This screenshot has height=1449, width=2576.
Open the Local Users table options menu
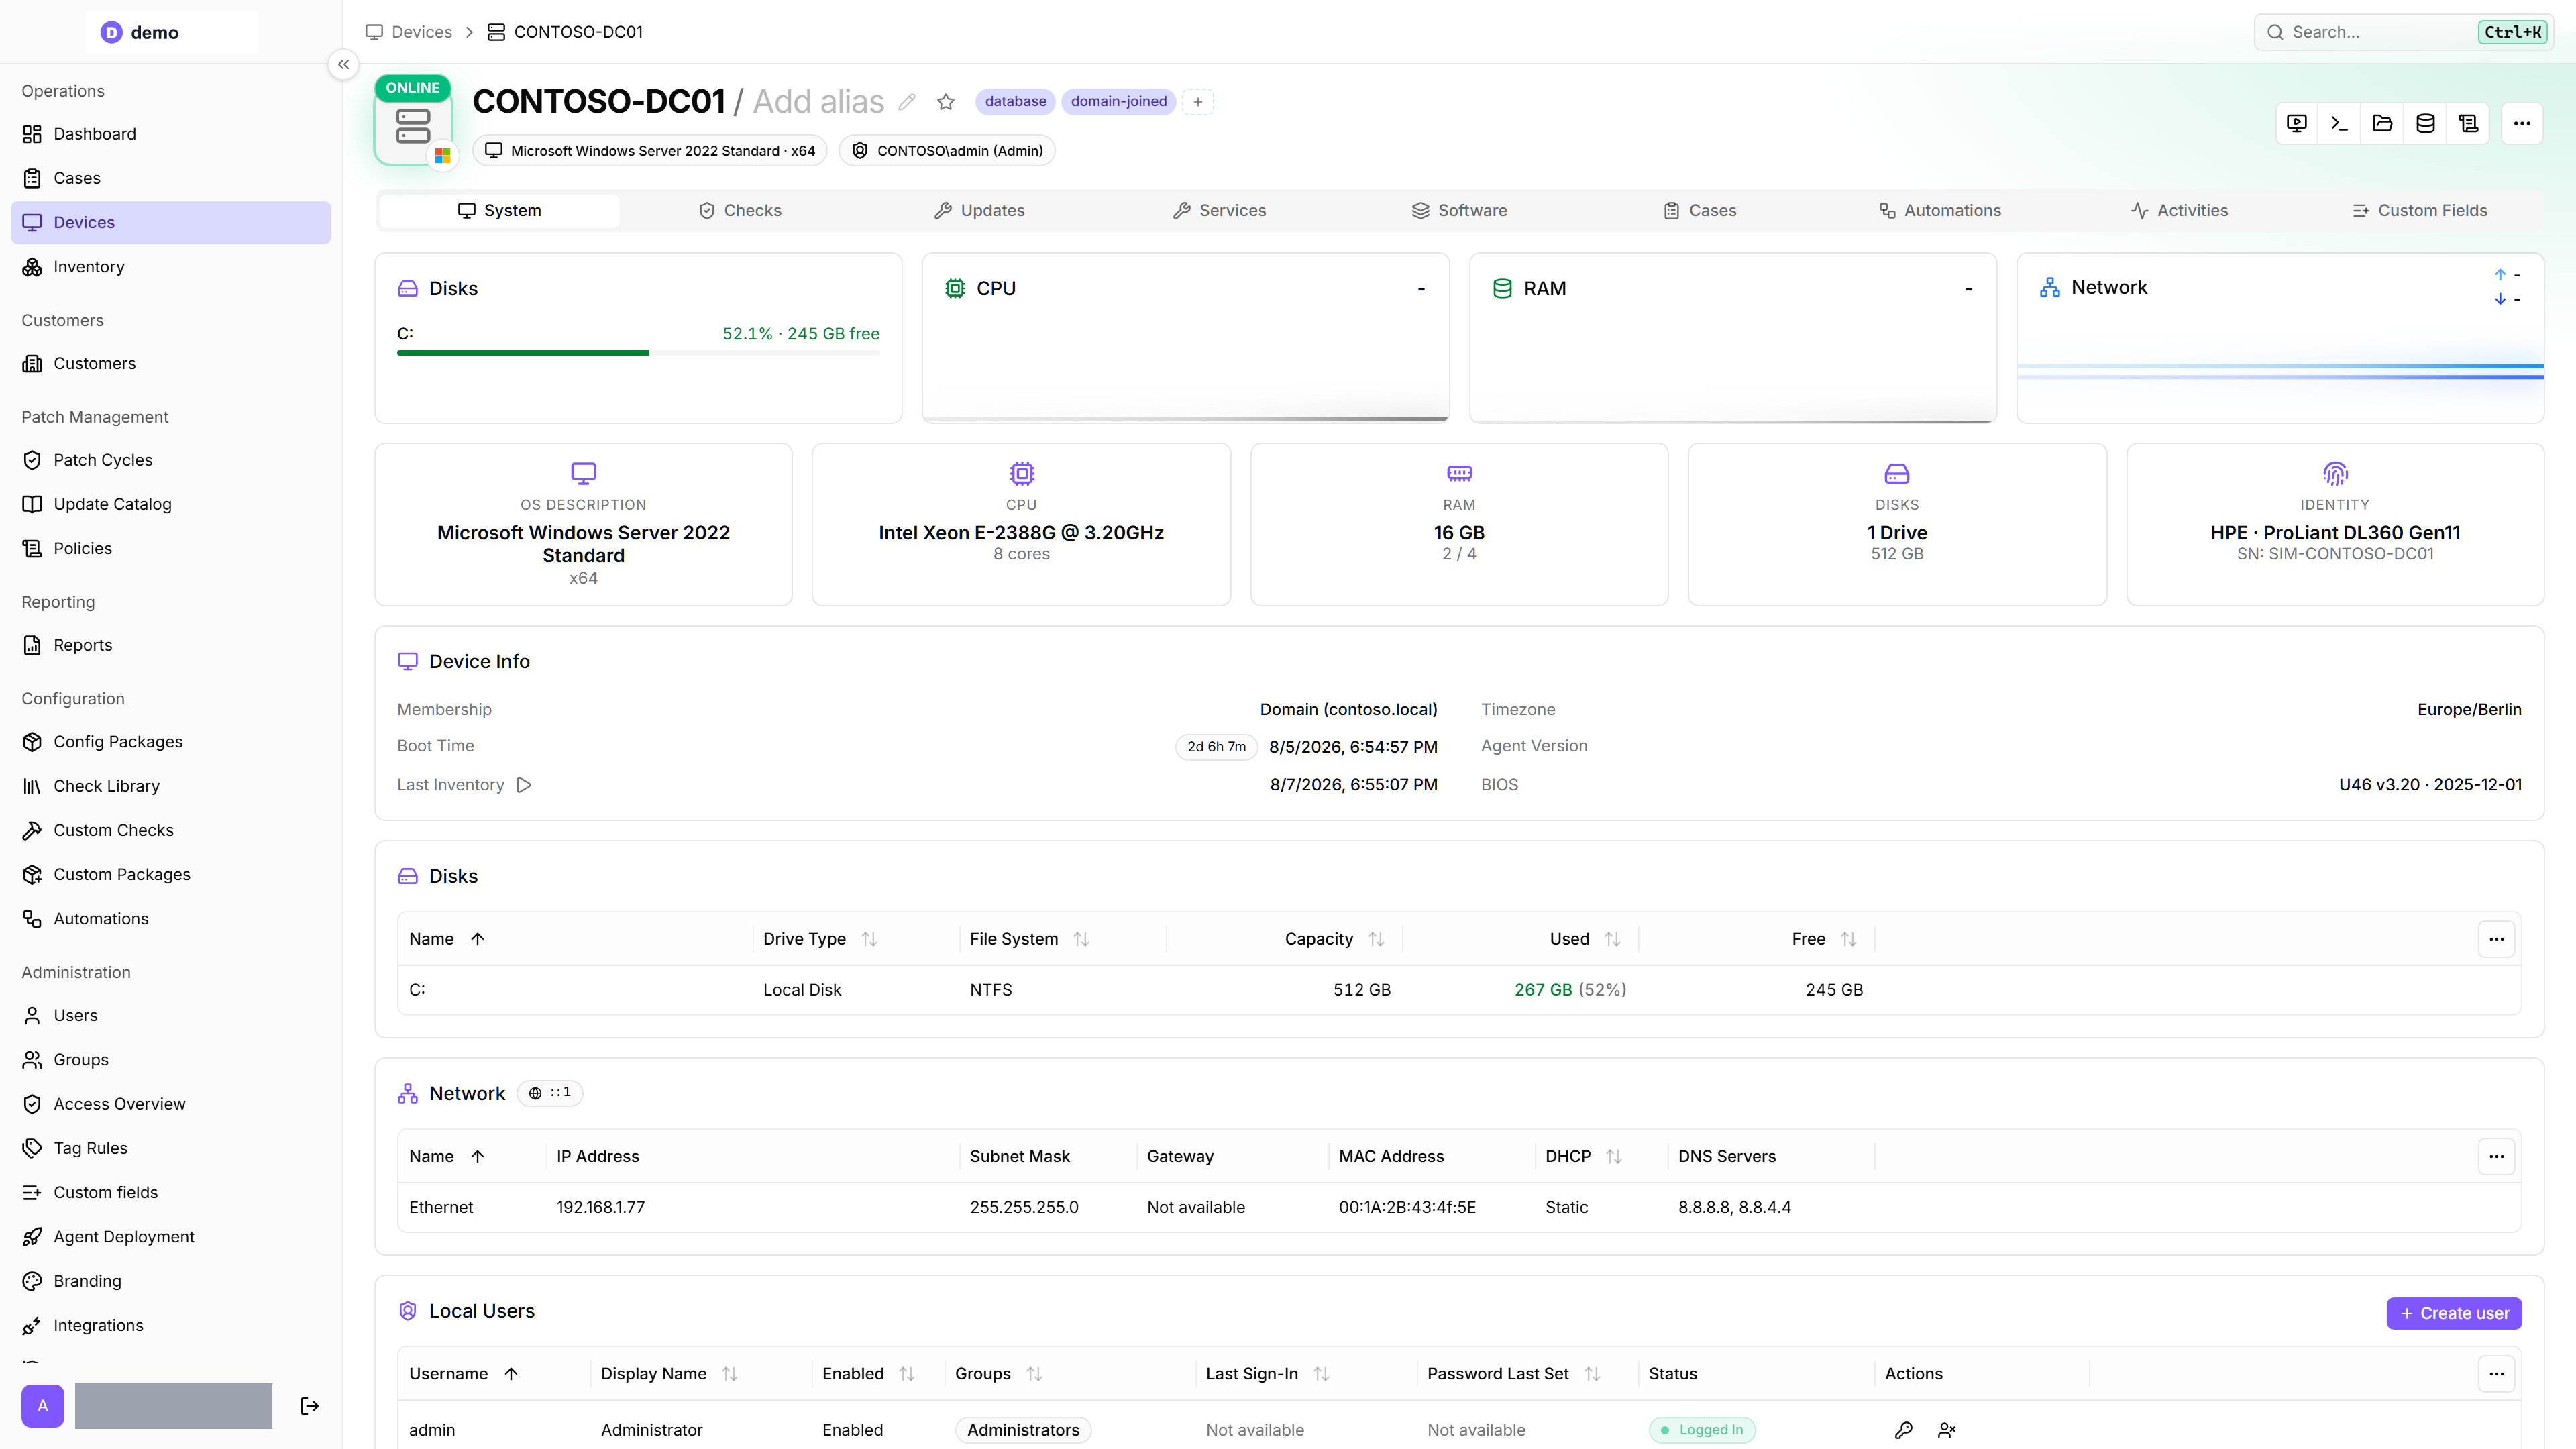tap(2496, 1374)
